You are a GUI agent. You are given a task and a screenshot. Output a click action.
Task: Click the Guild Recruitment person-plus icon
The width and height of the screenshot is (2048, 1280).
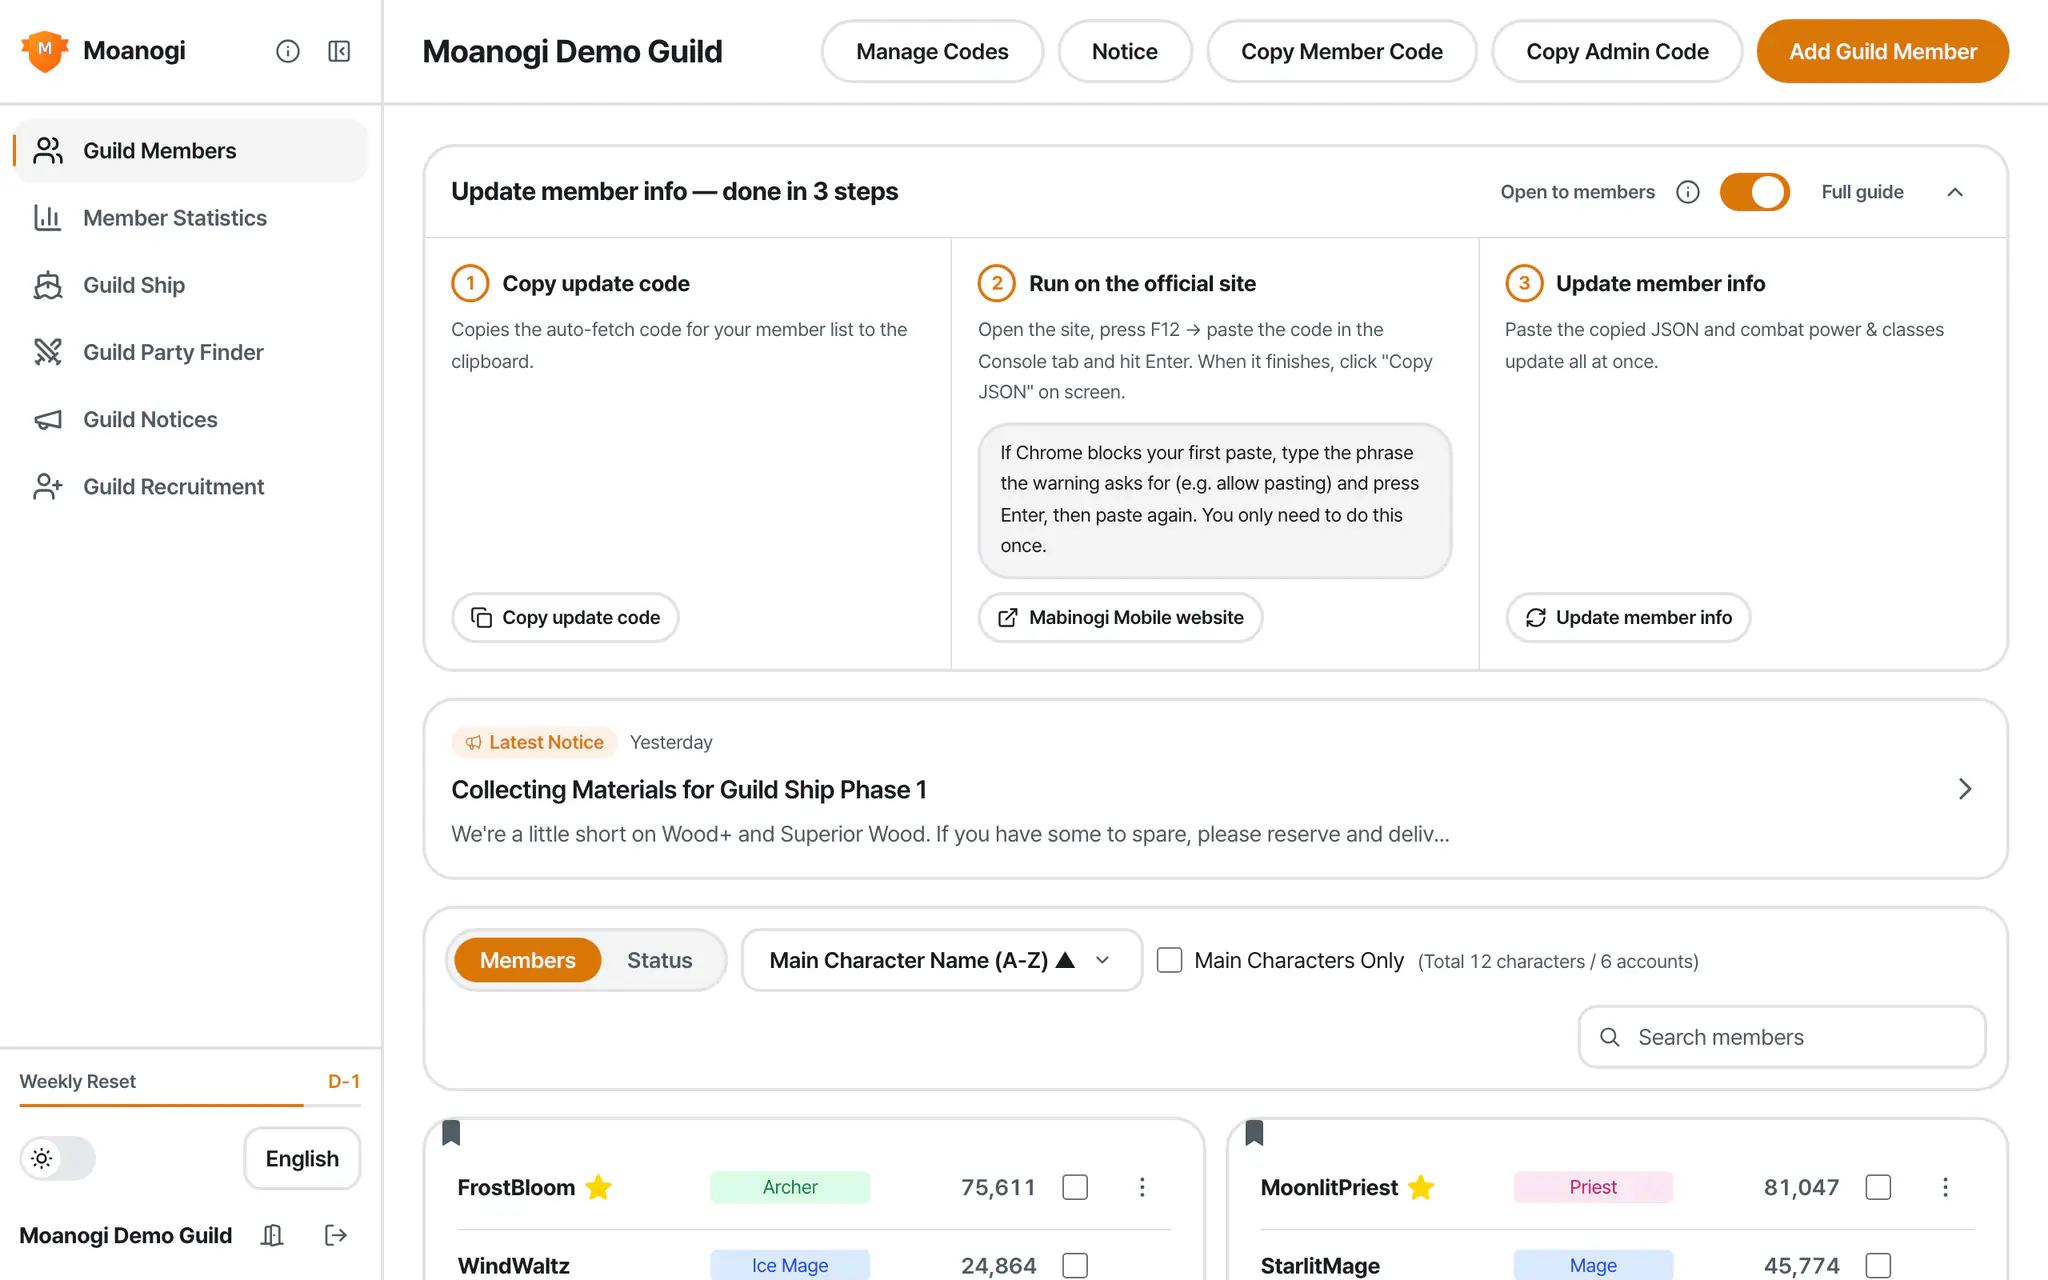48,486
